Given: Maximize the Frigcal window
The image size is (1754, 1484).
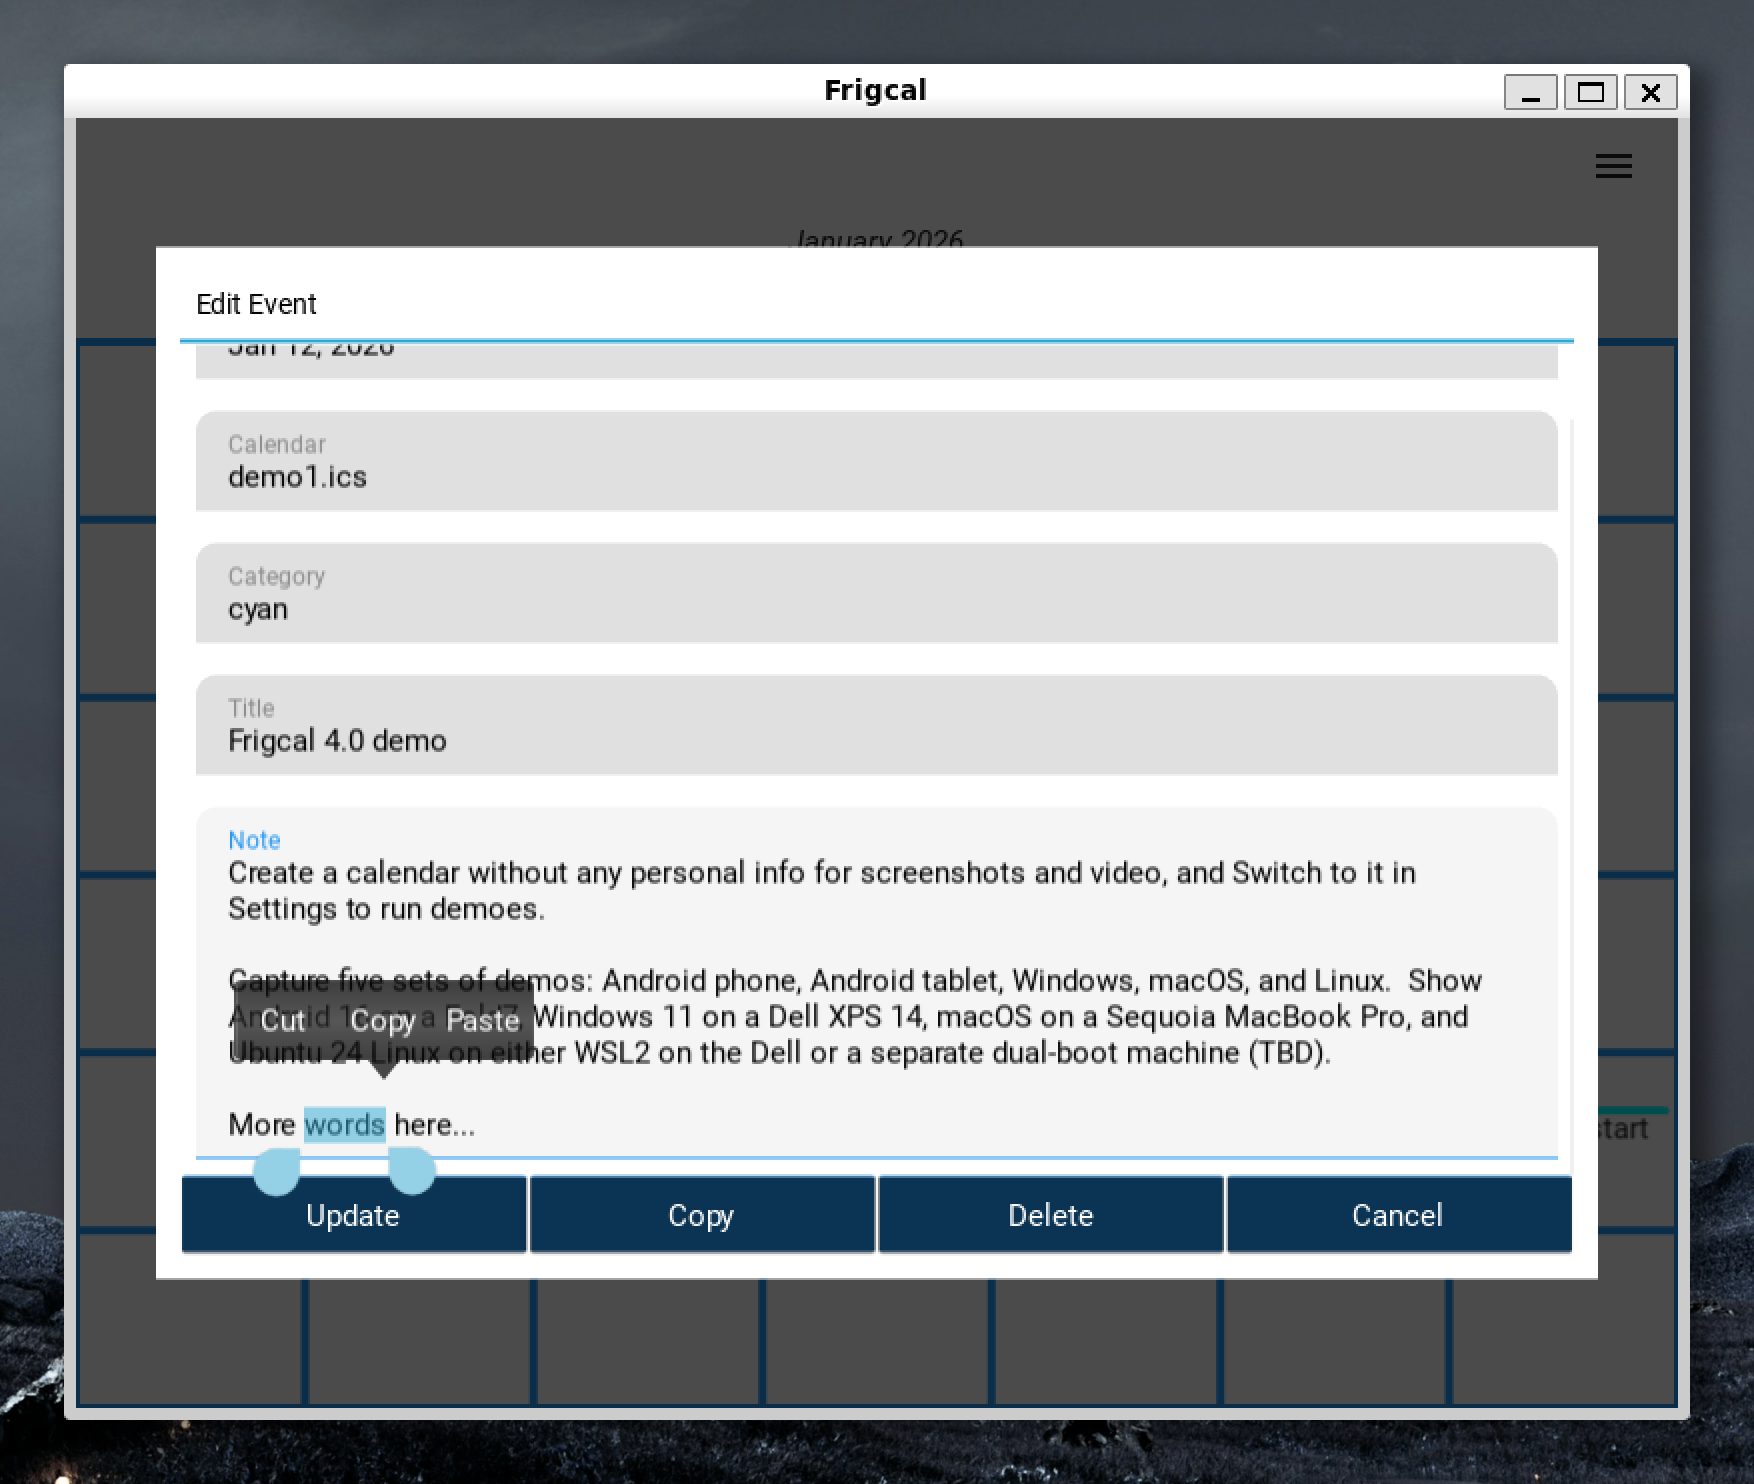Looking at the screenshot, I should pos(1590,93).
